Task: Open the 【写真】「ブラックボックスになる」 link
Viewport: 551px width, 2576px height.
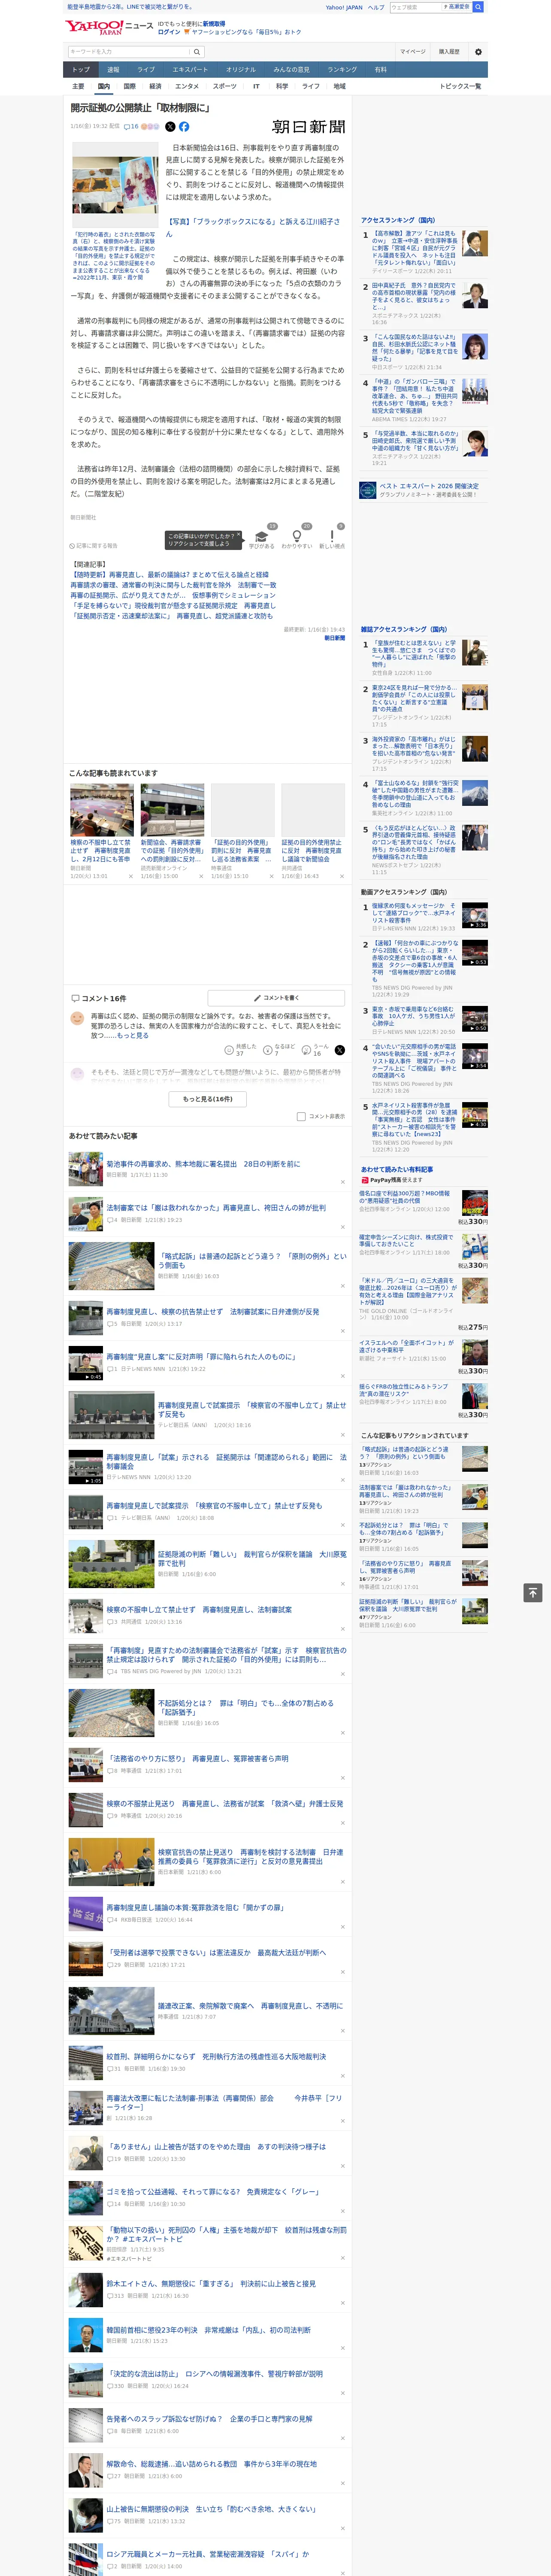Action: (253, 227)
